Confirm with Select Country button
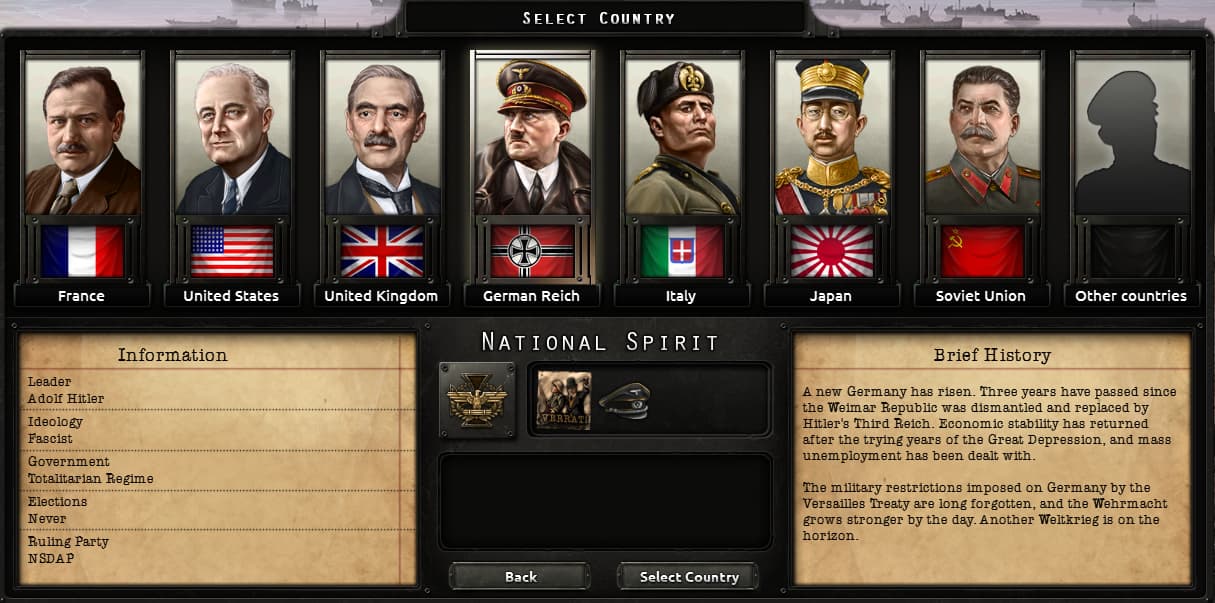The width and height of the screenshot is (1215, 603). [x=688, y=577]
